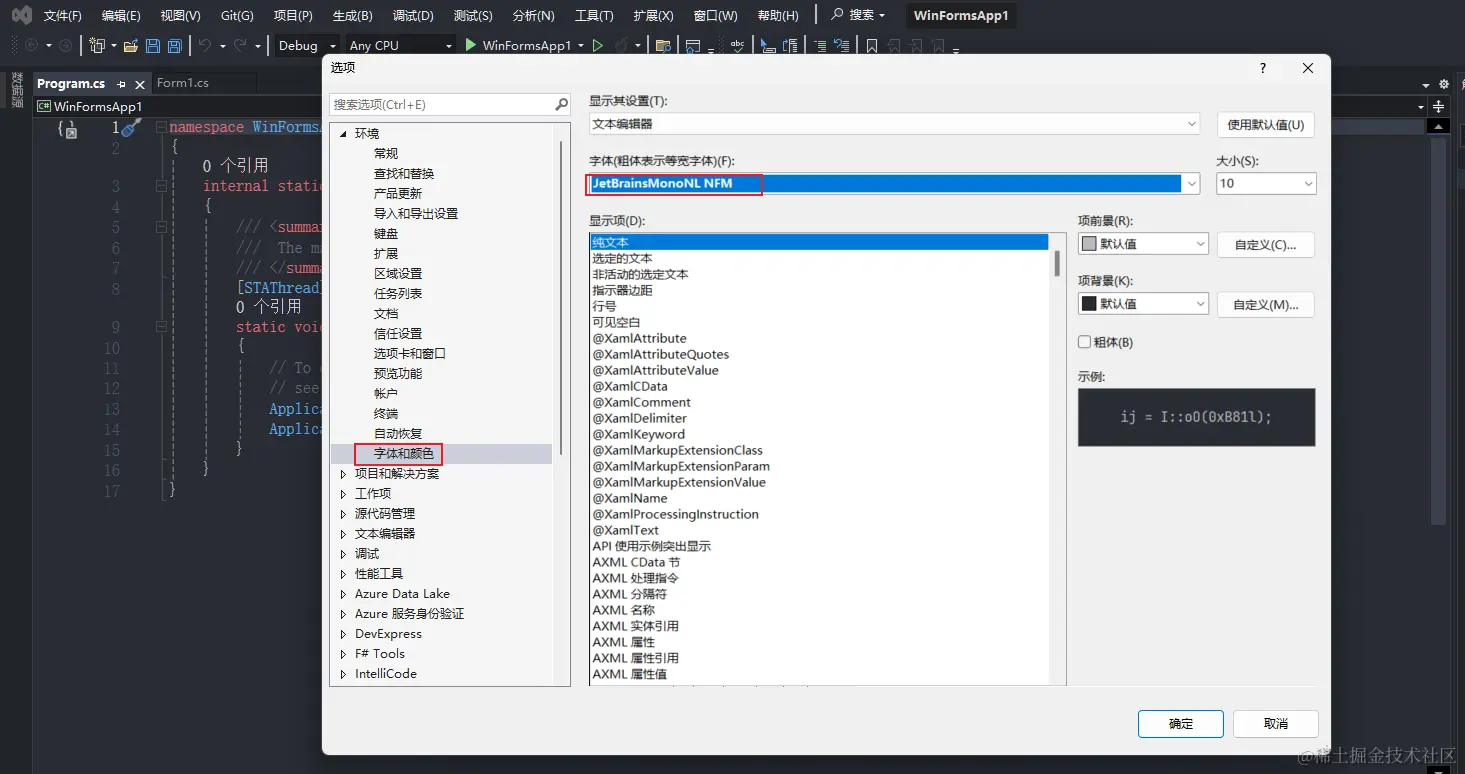
Task: Click the Navigate Backward icon
Action: (x=31, y=45)
